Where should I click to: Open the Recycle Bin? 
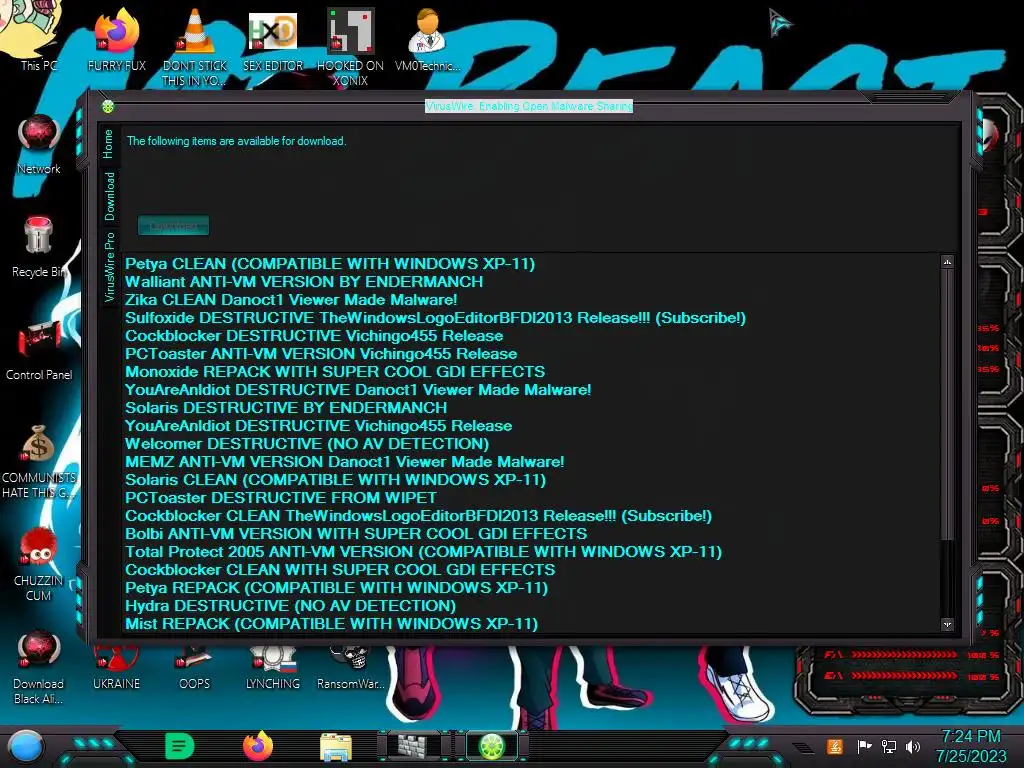[x=39, y=247]
